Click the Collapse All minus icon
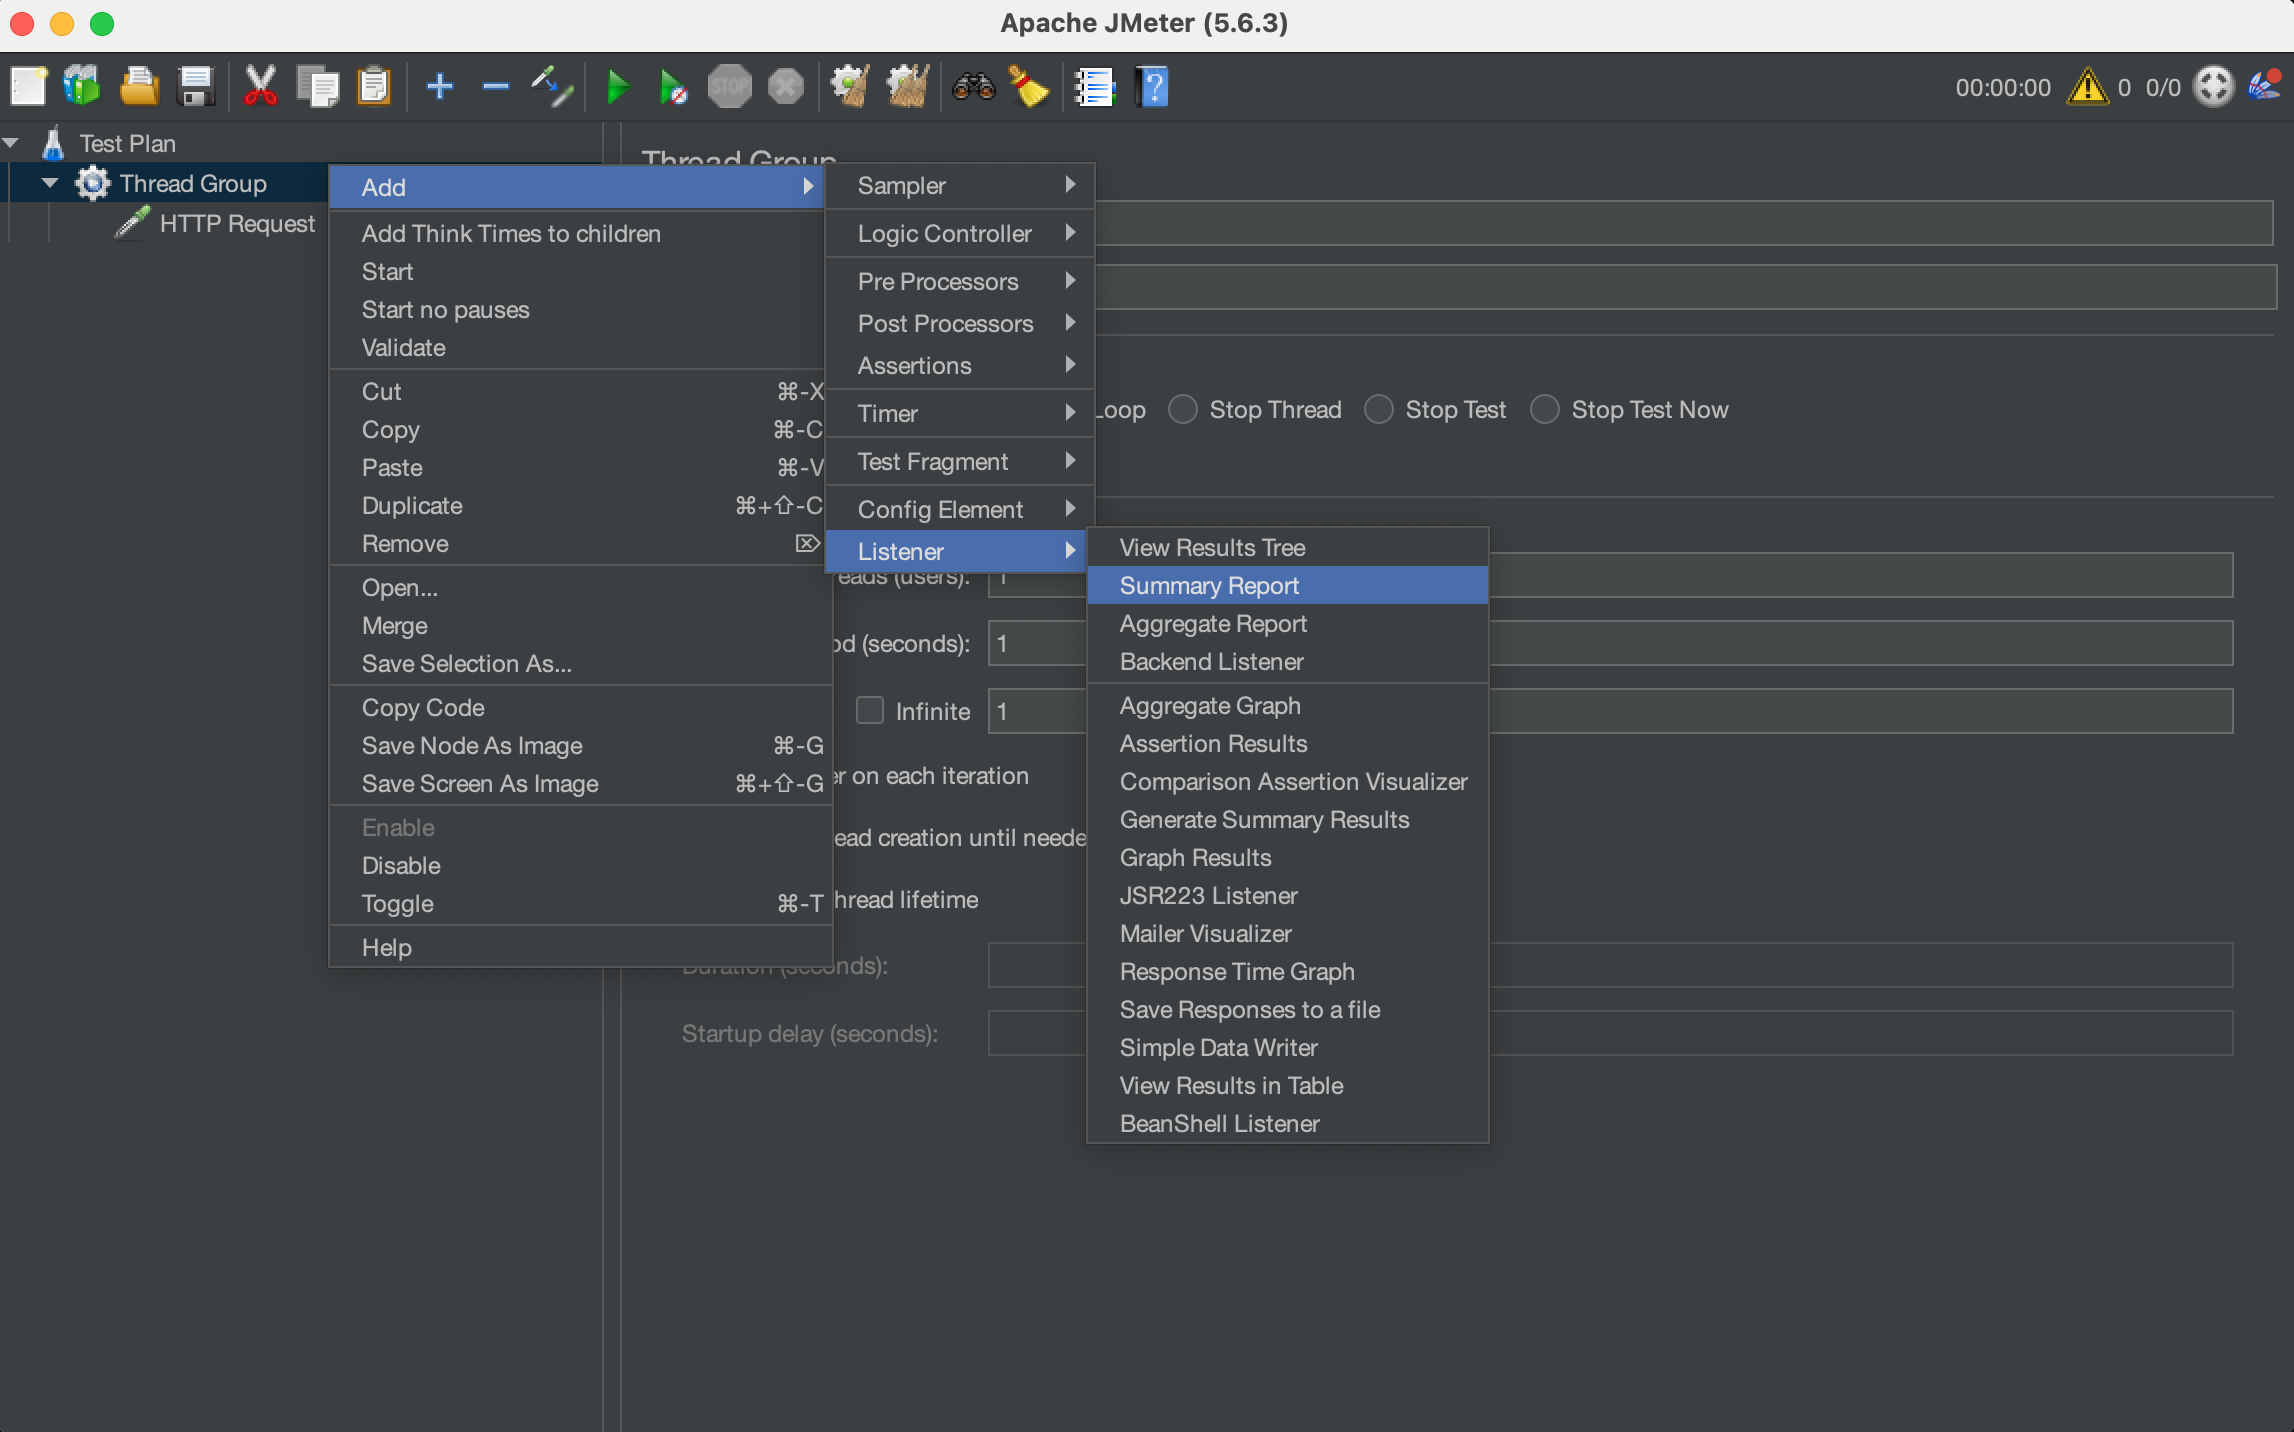Viewport: 2294px width, 1432px height. coord(495,87)
